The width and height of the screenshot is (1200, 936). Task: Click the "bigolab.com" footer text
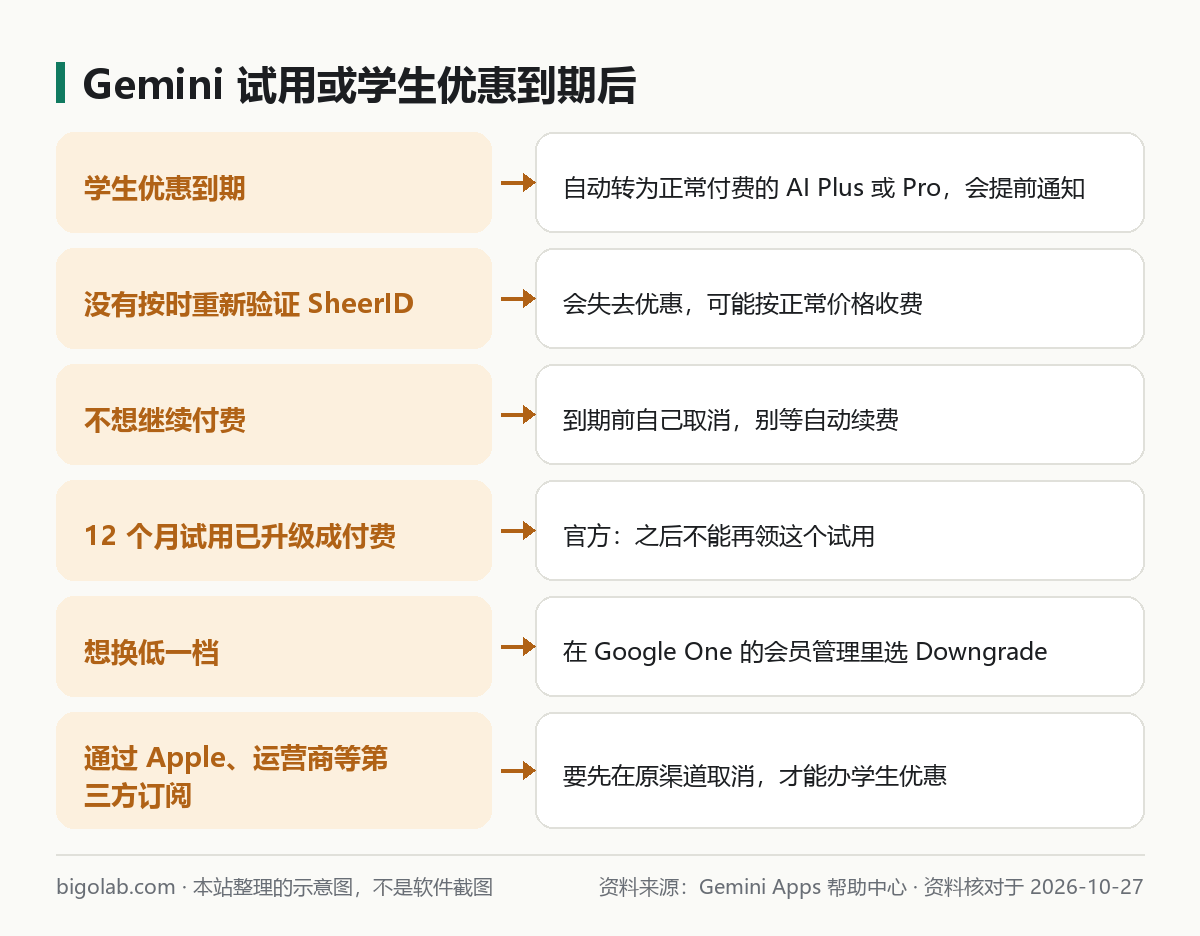[x=116, y=887]
